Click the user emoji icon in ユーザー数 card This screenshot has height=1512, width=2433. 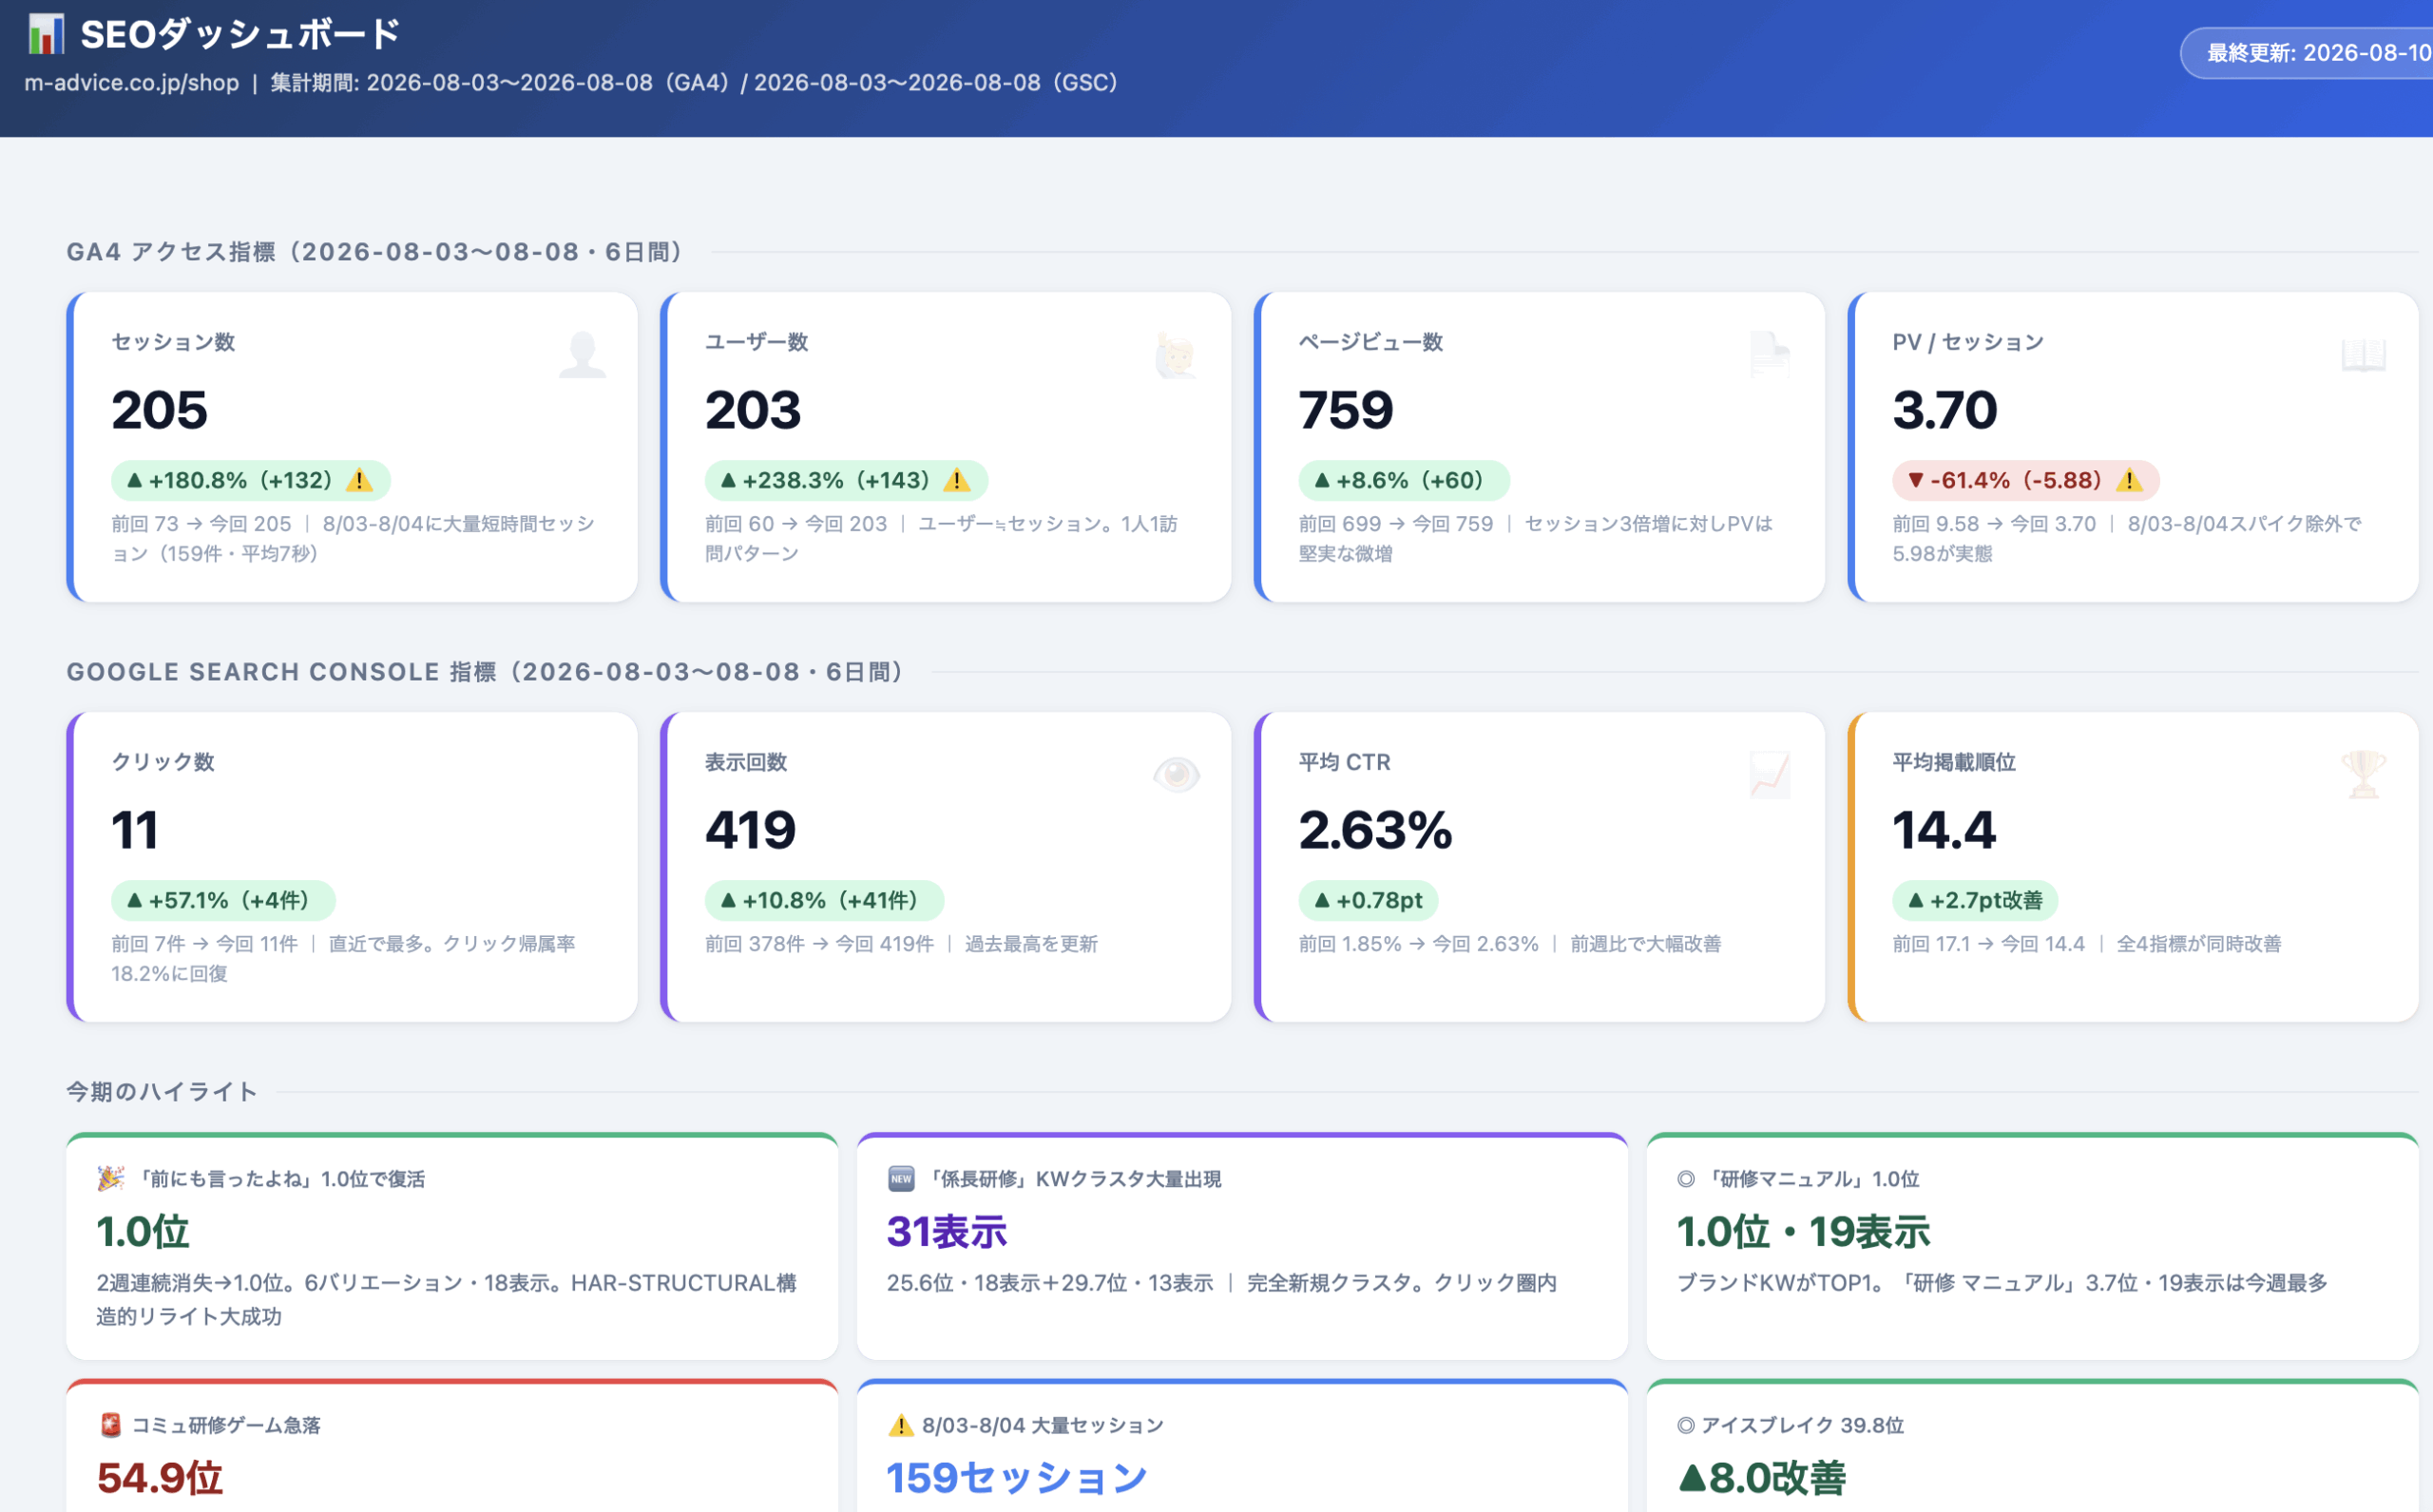click(x=1176, y=355)
